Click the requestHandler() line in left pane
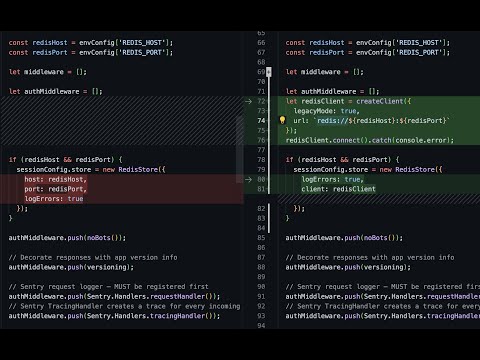480x360 pixels. [x=114, y=296]
